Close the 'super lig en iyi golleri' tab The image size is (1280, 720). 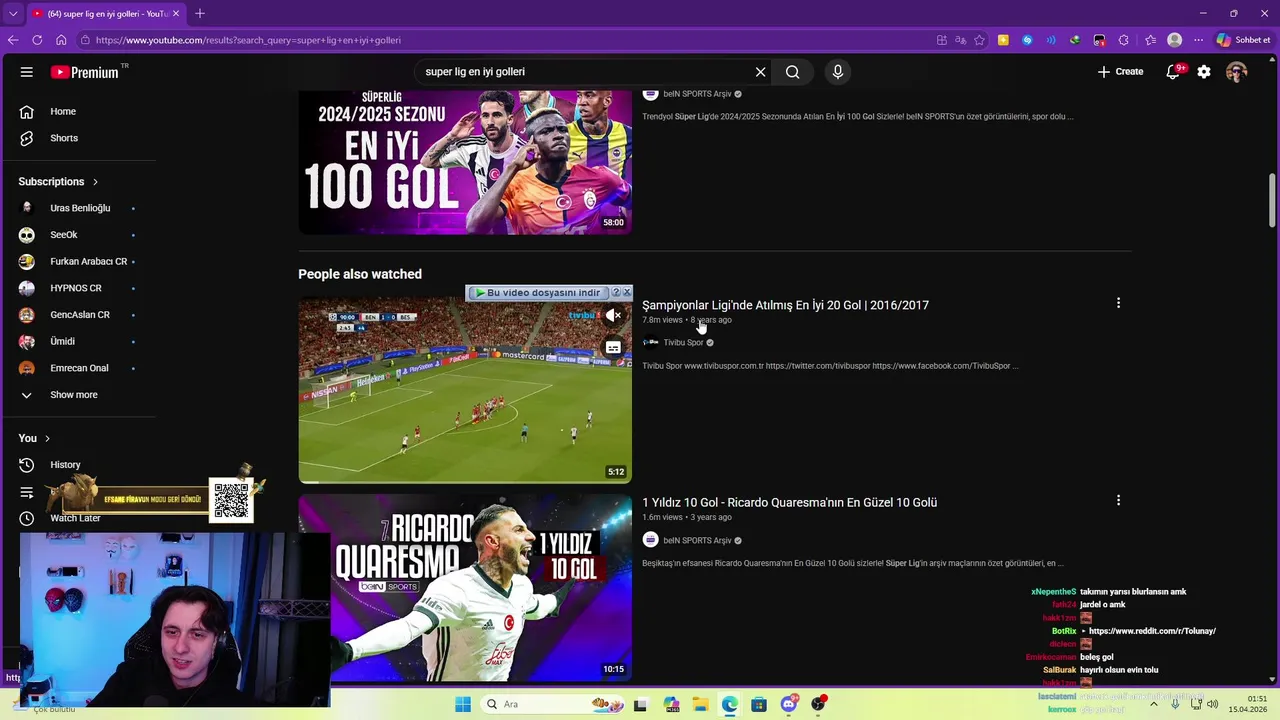pos(177,13)
